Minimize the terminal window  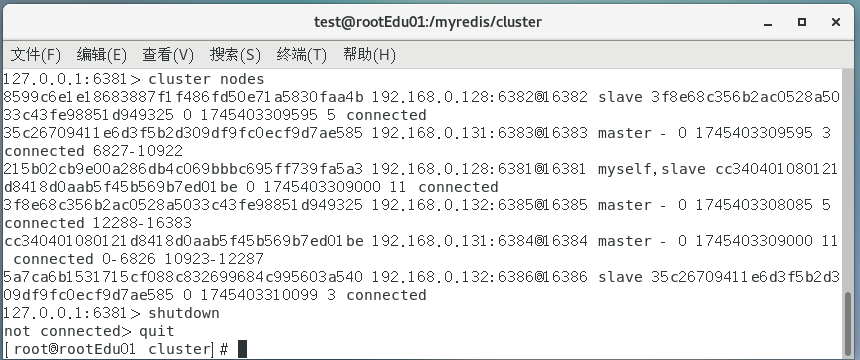tap(768, 22)
